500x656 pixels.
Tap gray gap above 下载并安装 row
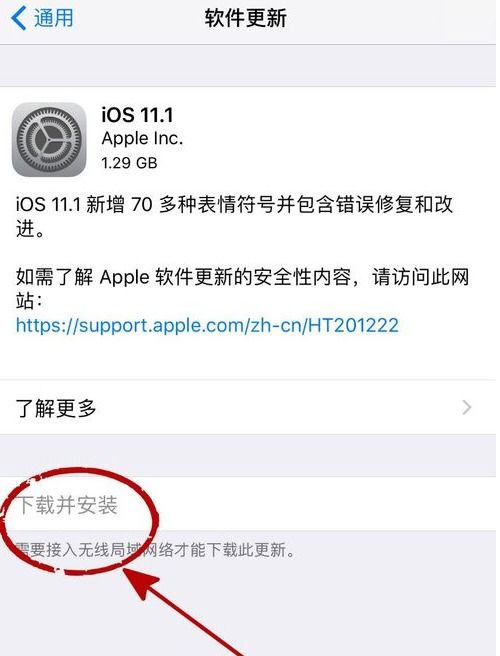pos(248,455)
